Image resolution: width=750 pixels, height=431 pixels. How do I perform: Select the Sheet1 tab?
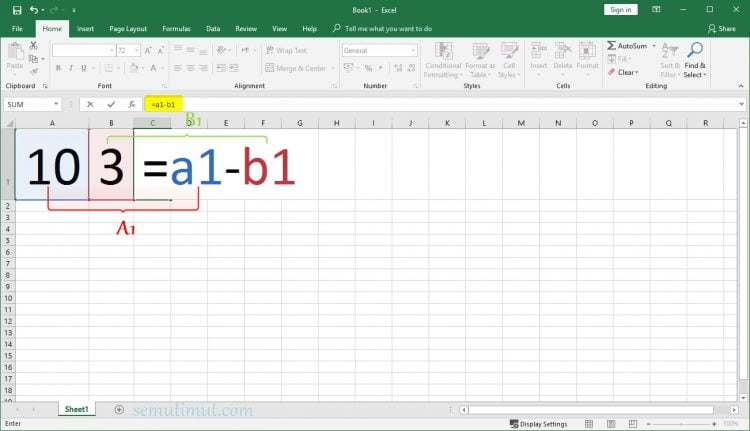[x=77, y=409]
